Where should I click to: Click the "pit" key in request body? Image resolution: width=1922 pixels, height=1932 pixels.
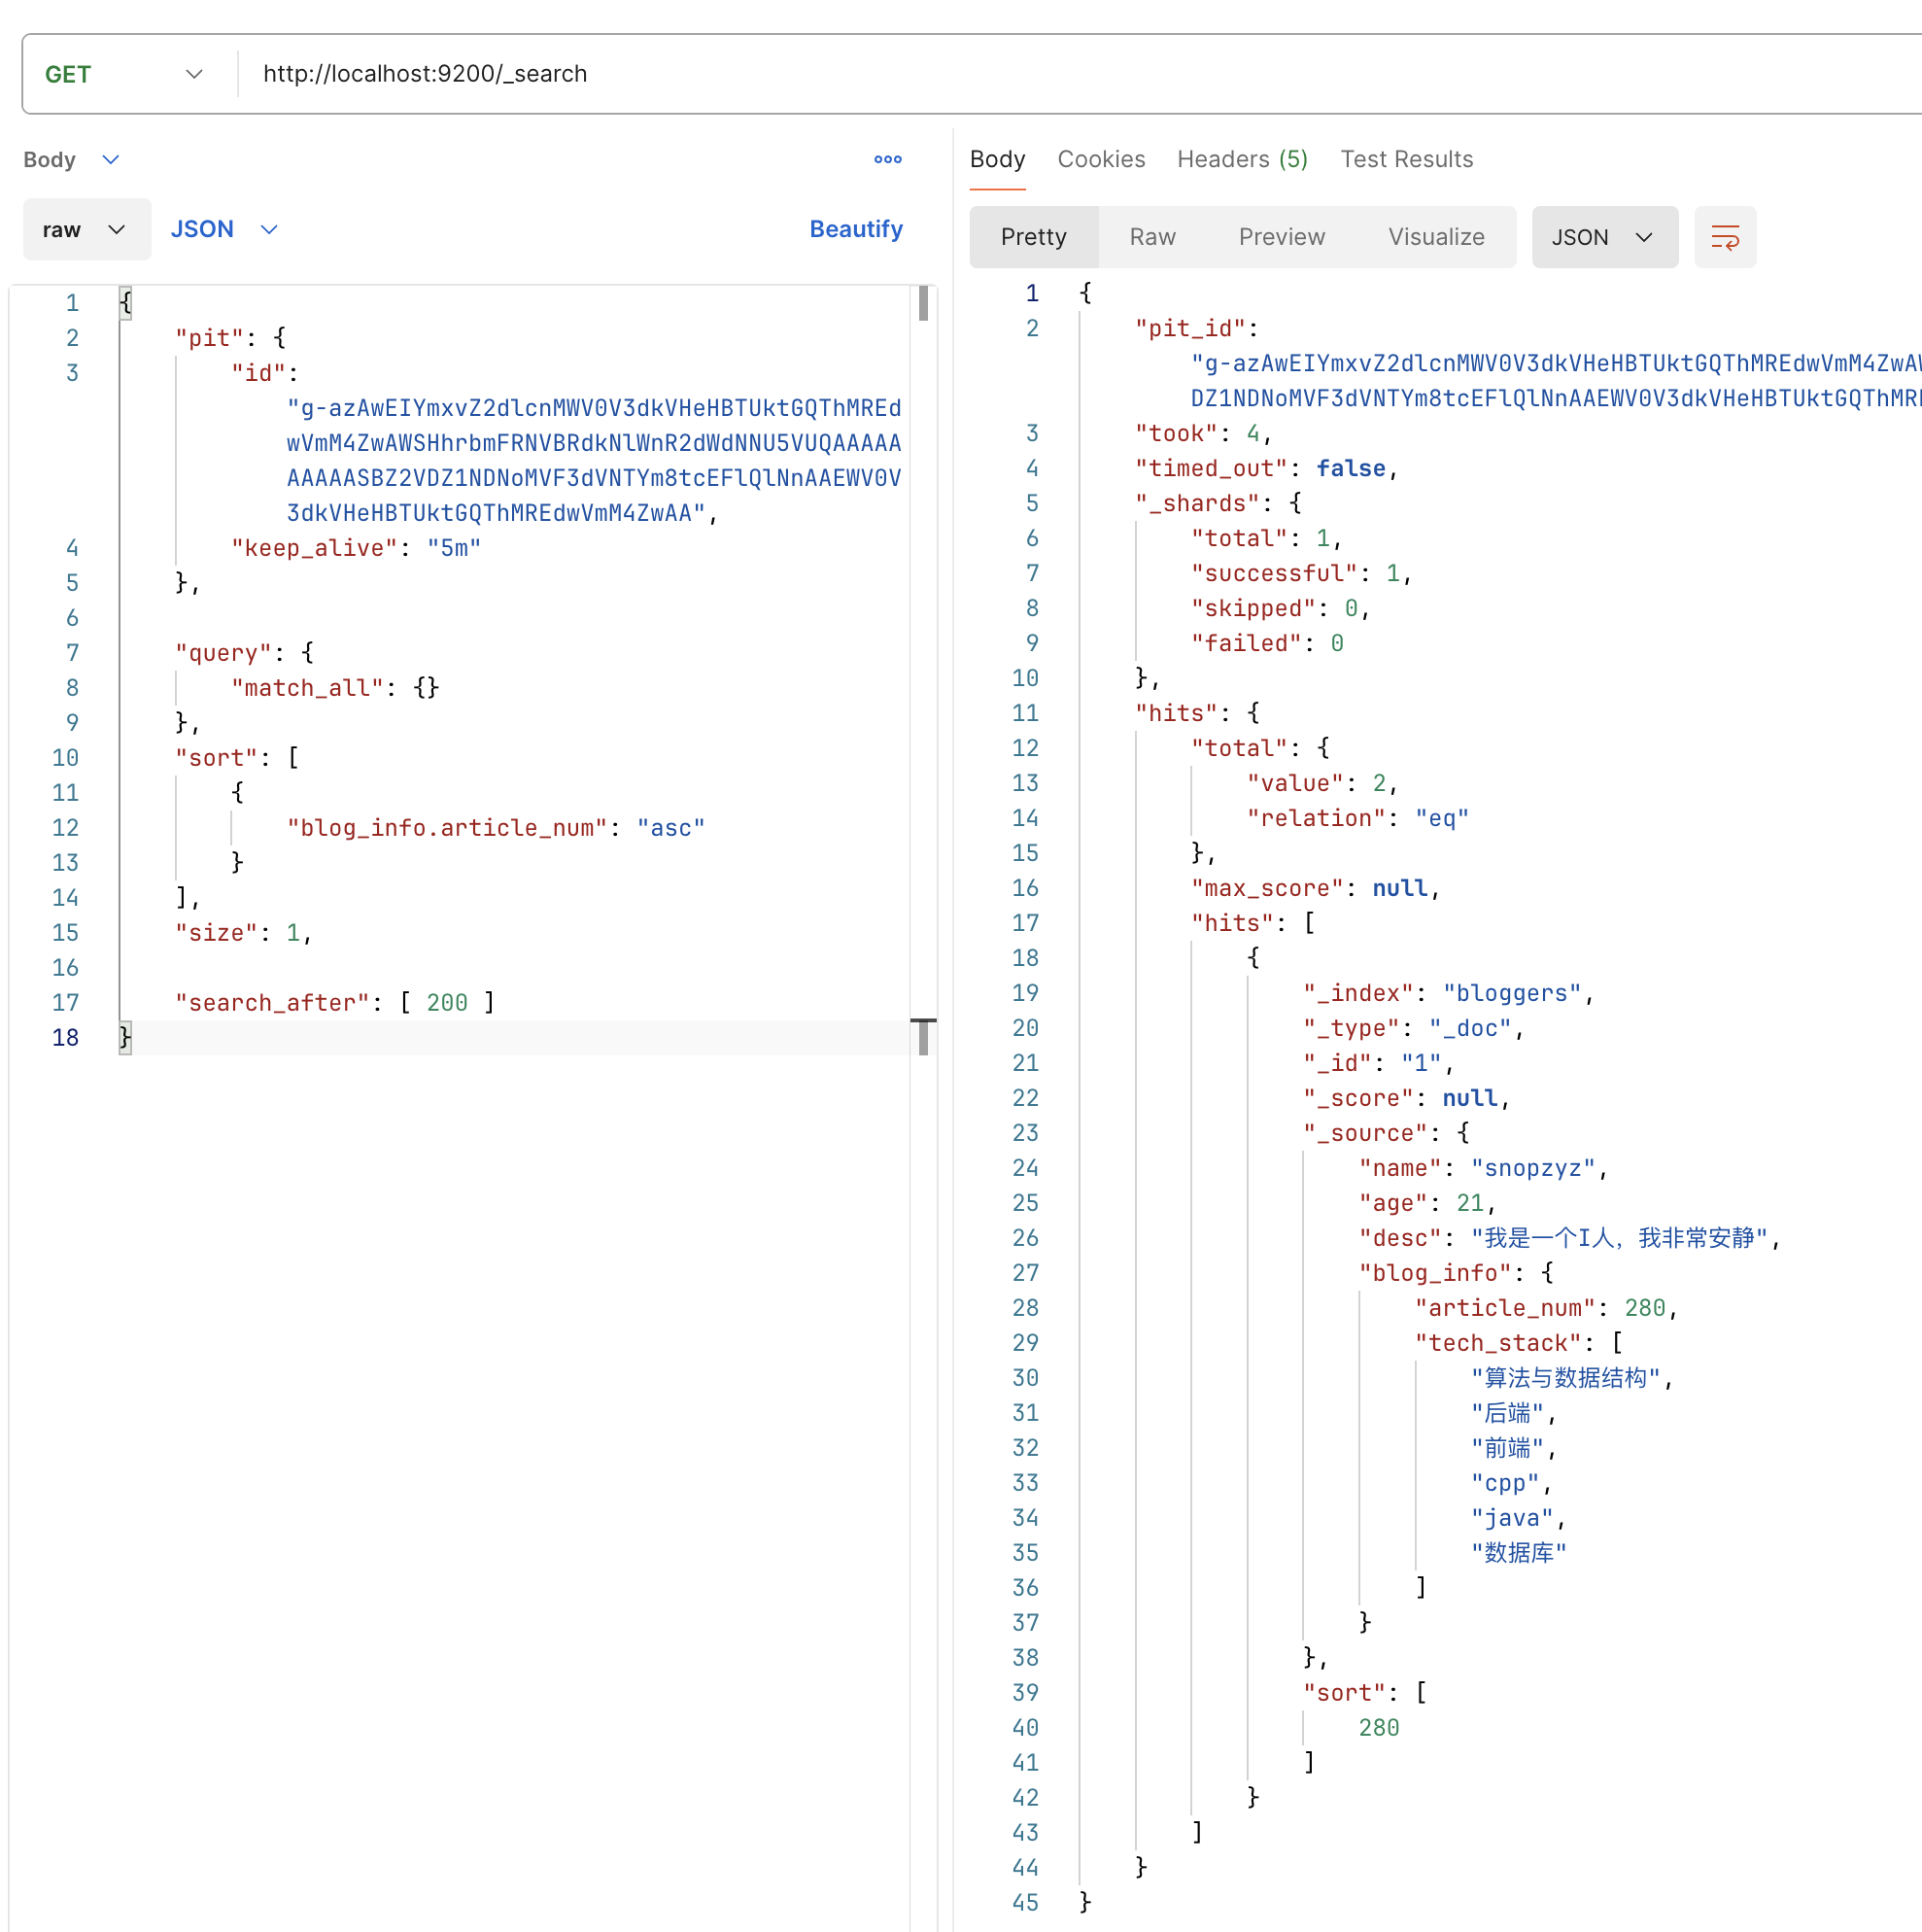point(209,338)
